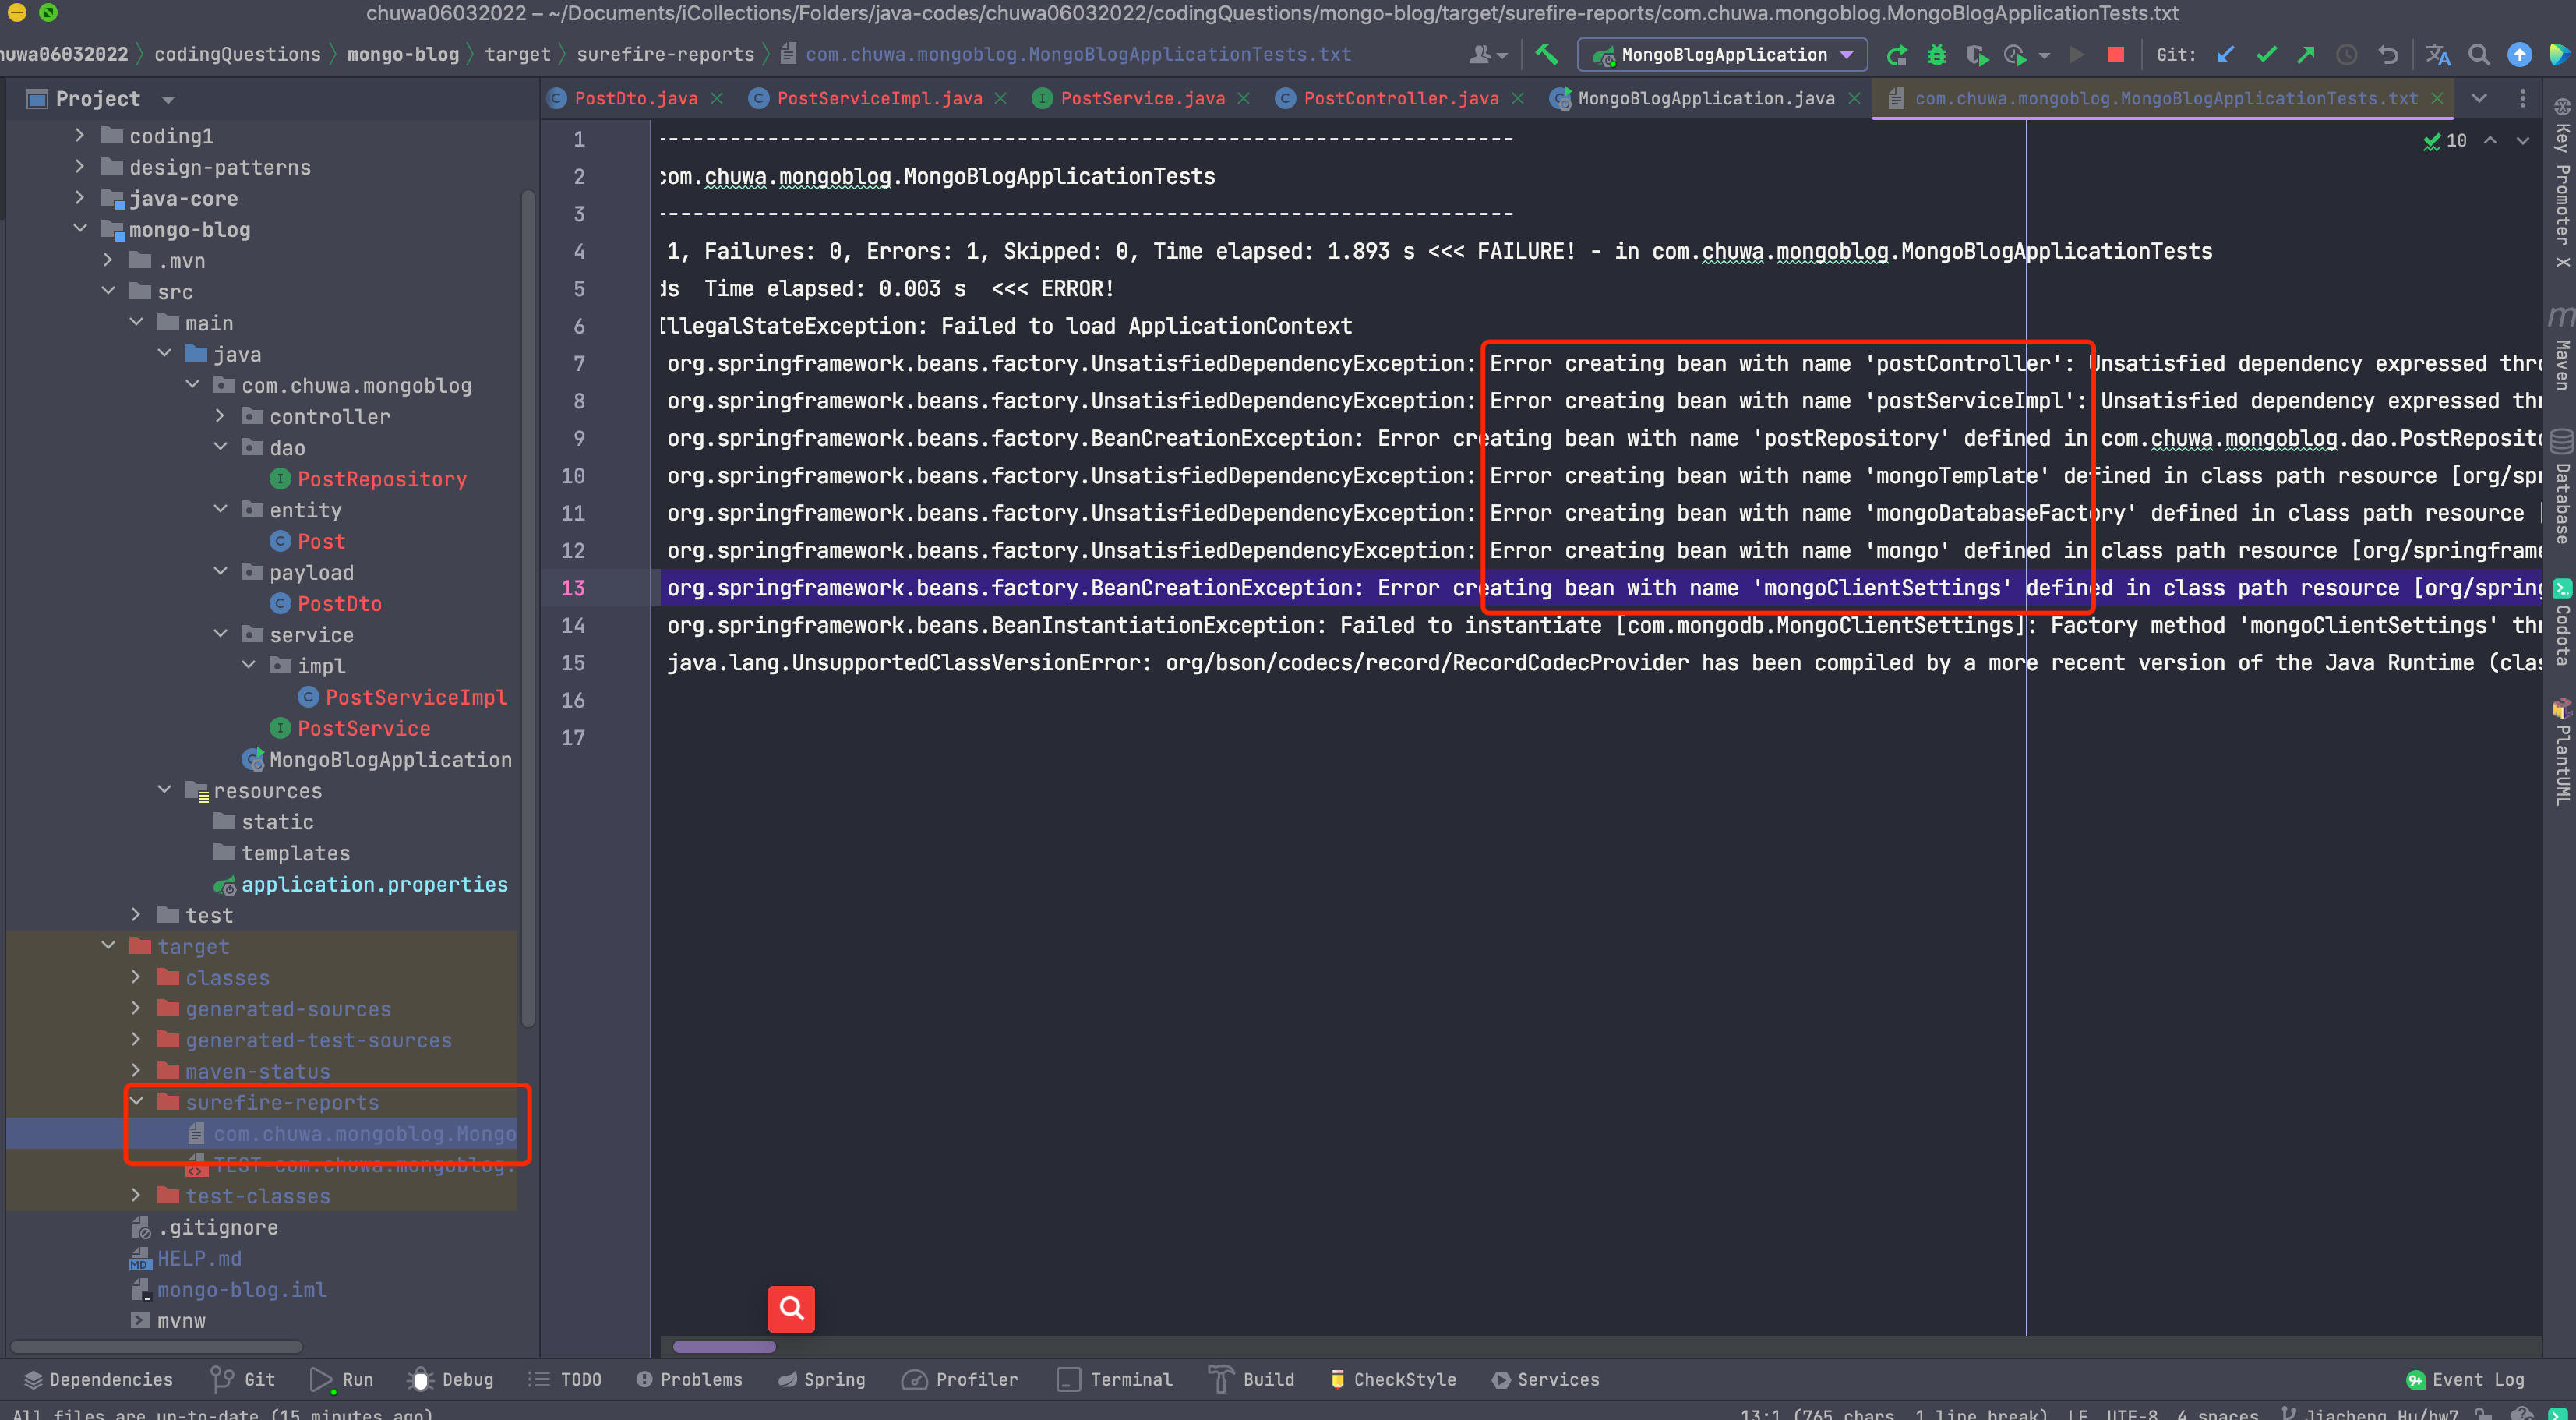
Task: Click the editor horizontal scrollbar thumb
Action: coord(724,1346)
